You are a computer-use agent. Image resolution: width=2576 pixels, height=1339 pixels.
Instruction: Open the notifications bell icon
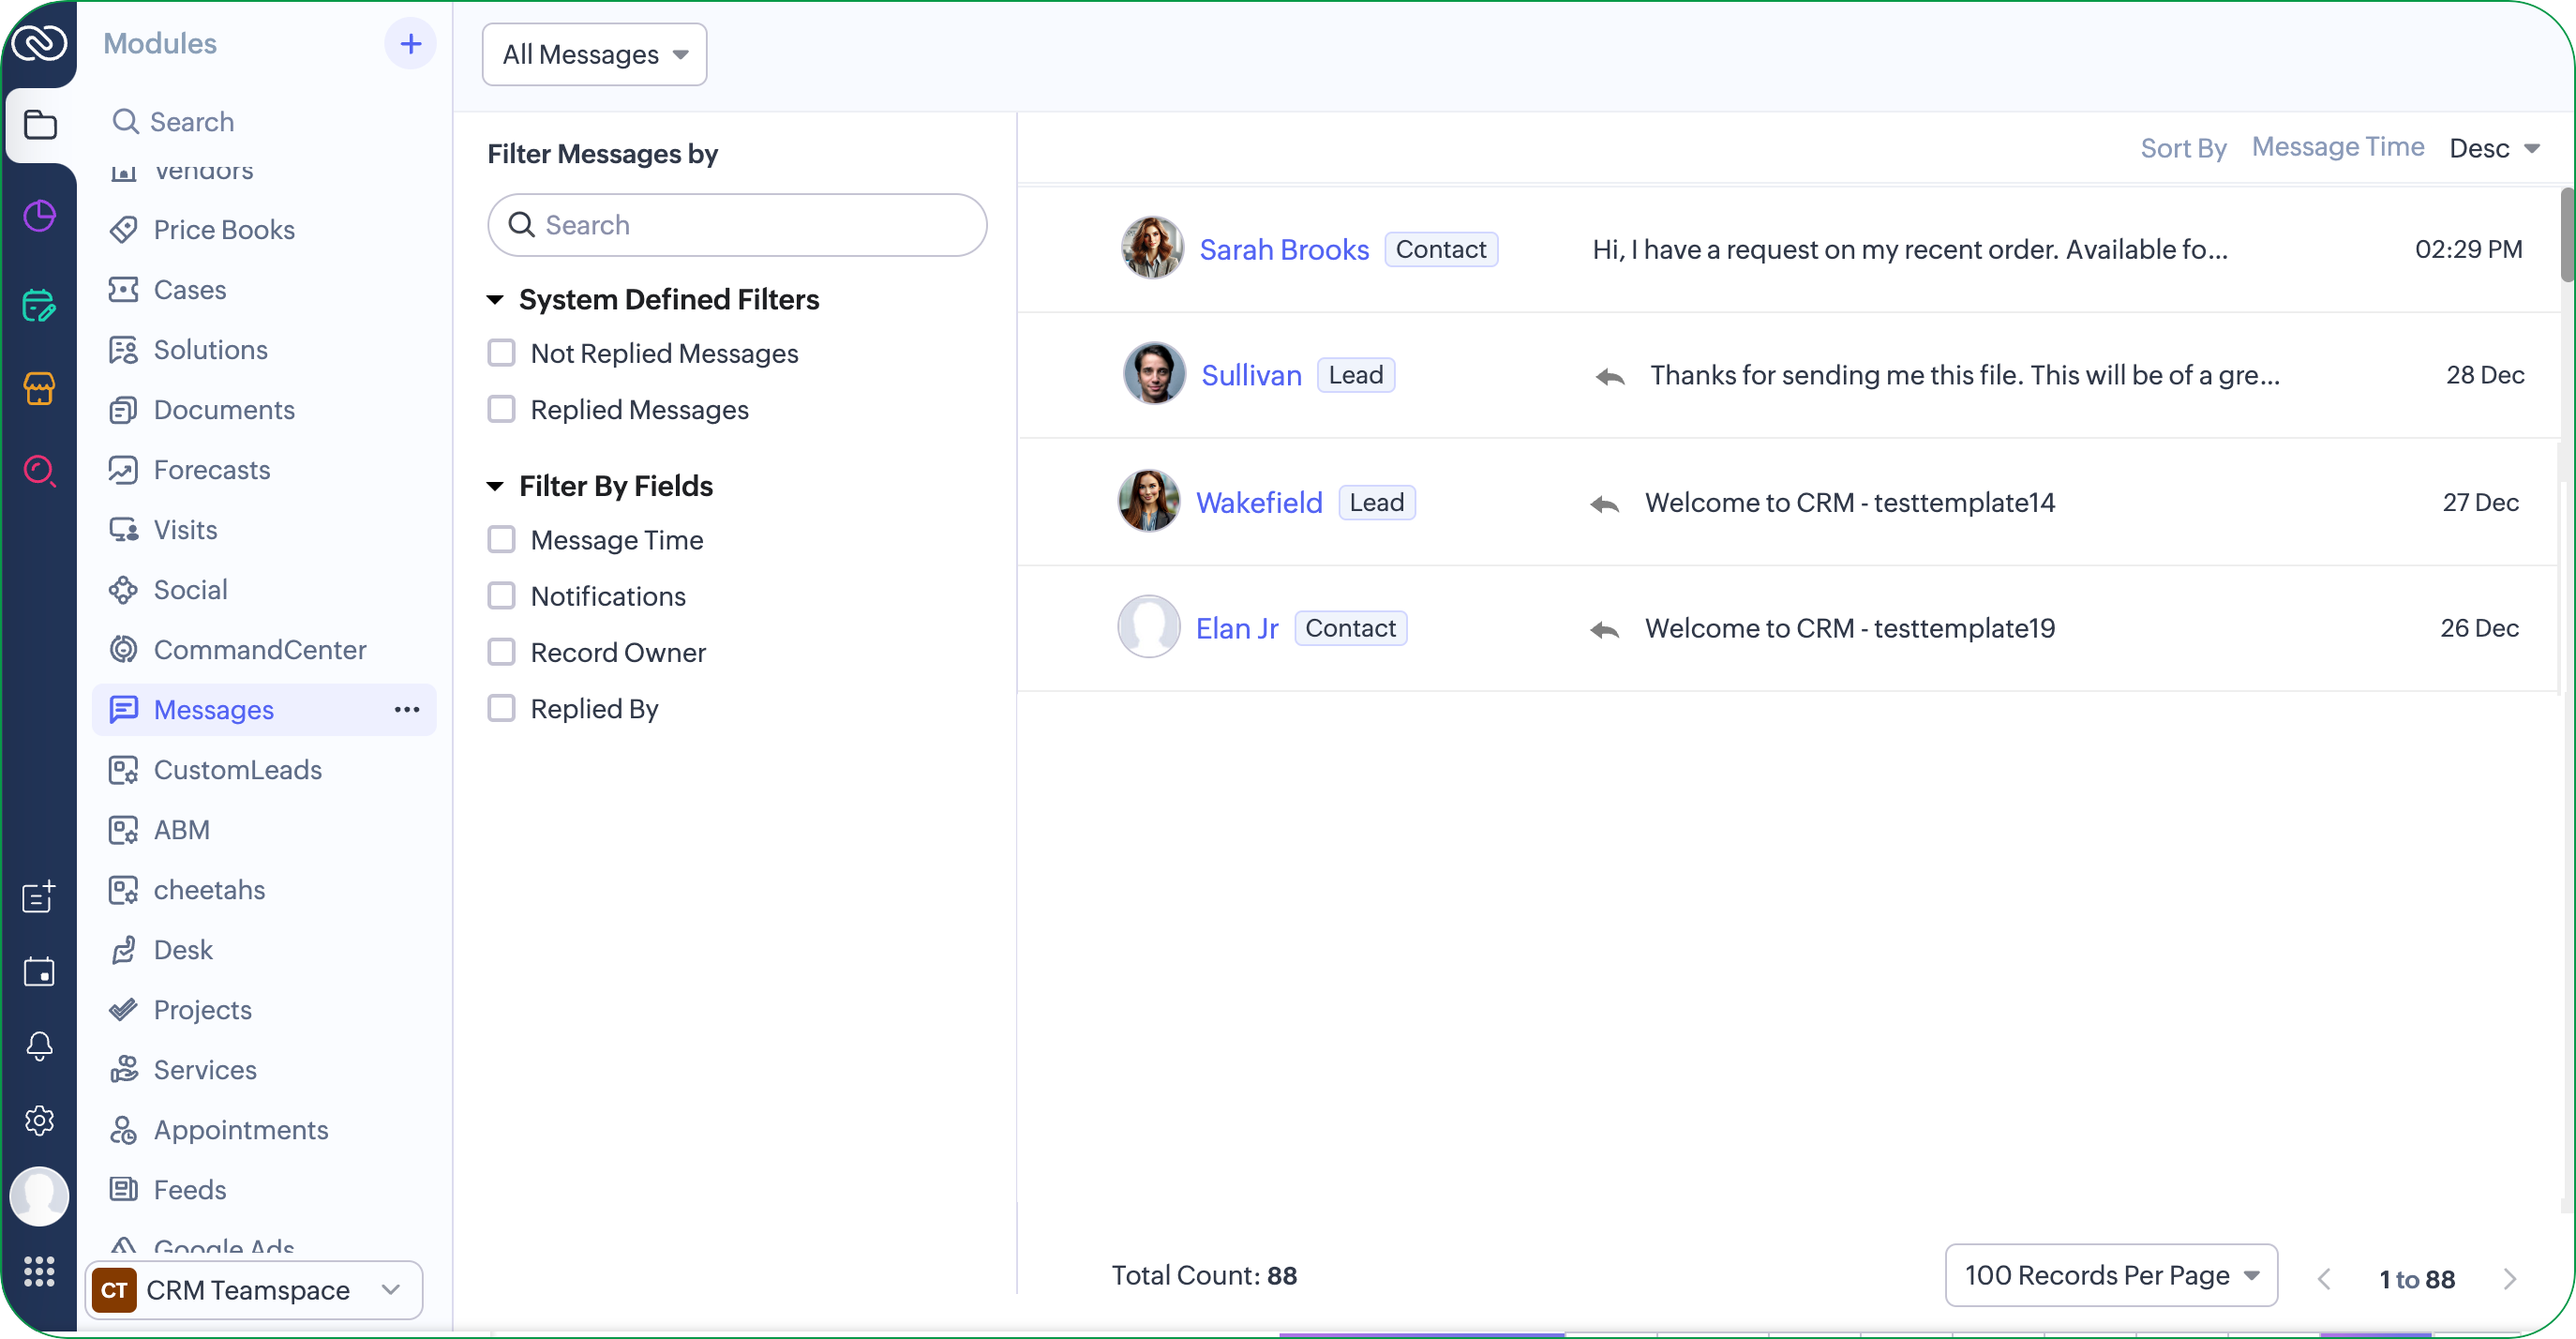(x=39, y=1046)
